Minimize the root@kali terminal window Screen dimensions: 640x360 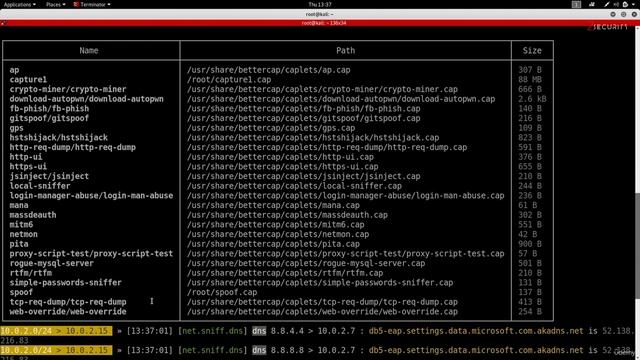[x=613, y=14]
